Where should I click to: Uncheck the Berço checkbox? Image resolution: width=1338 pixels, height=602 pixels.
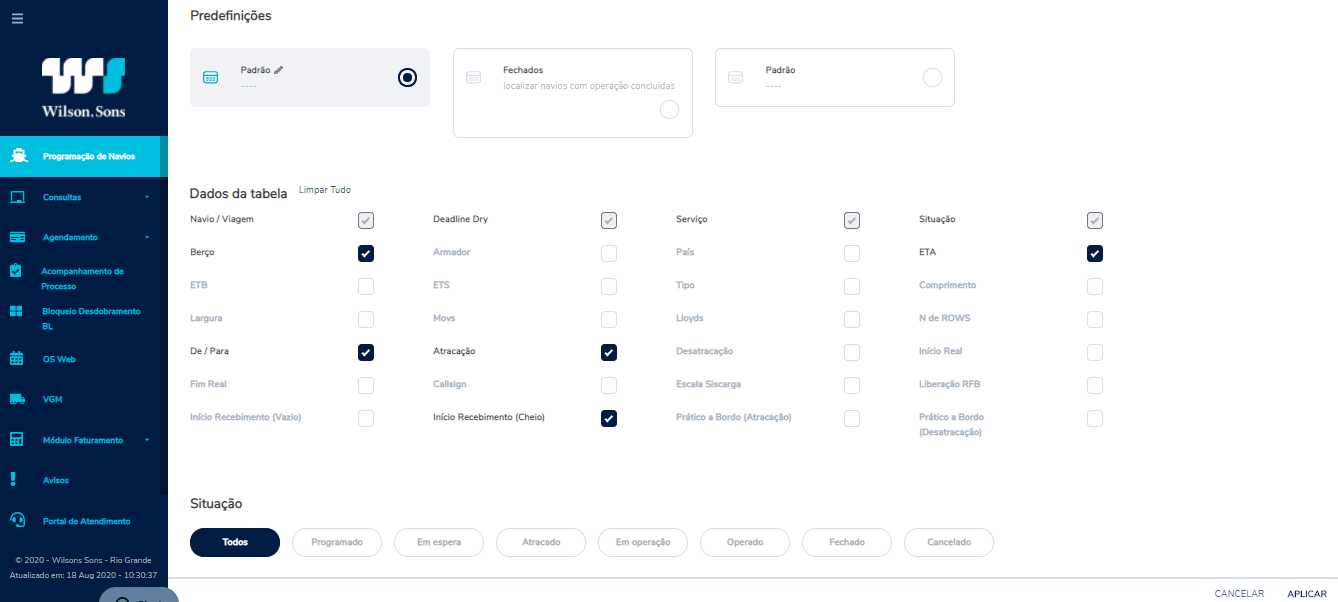(x=366, y=254)
